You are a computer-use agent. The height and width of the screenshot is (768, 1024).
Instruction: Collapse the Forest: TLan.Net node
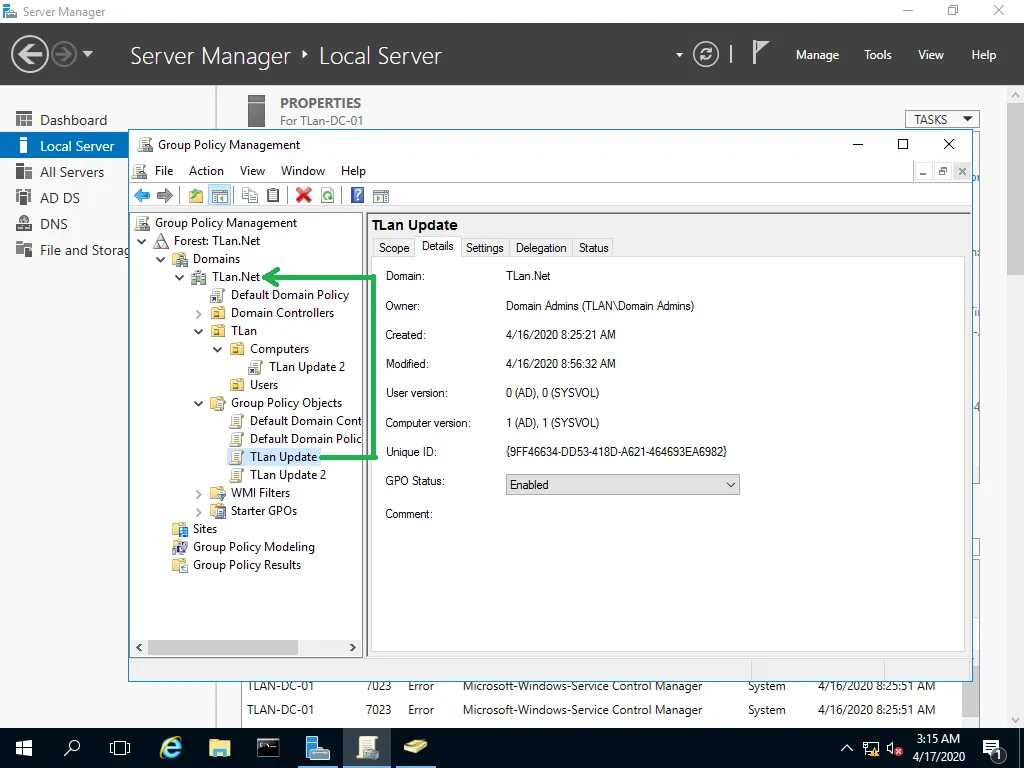tap(142, 241)
